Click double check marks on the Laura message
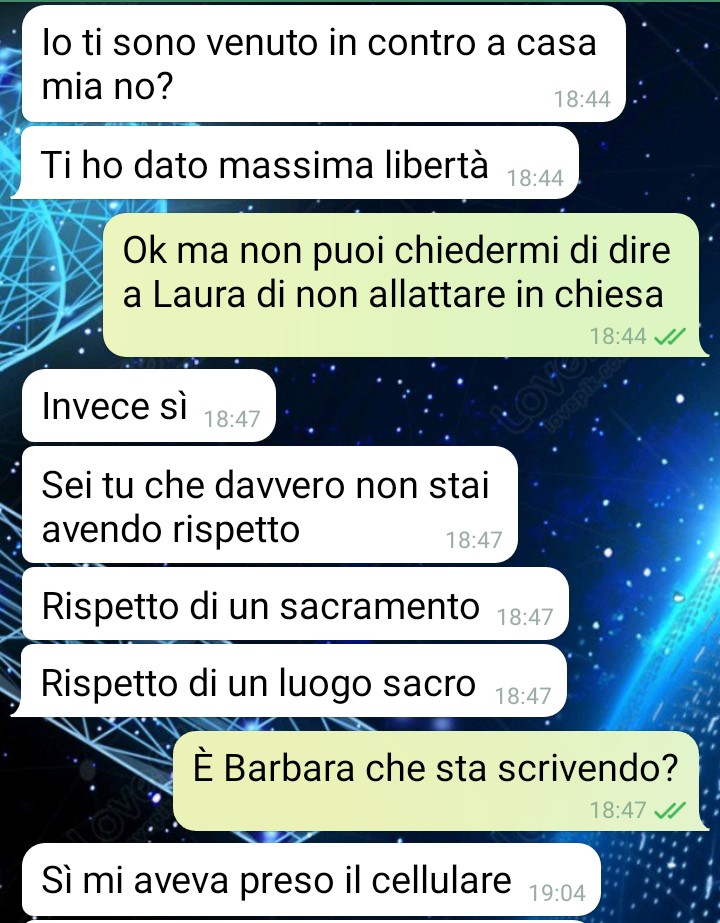The image size is (720, 923). coord(671,336)
